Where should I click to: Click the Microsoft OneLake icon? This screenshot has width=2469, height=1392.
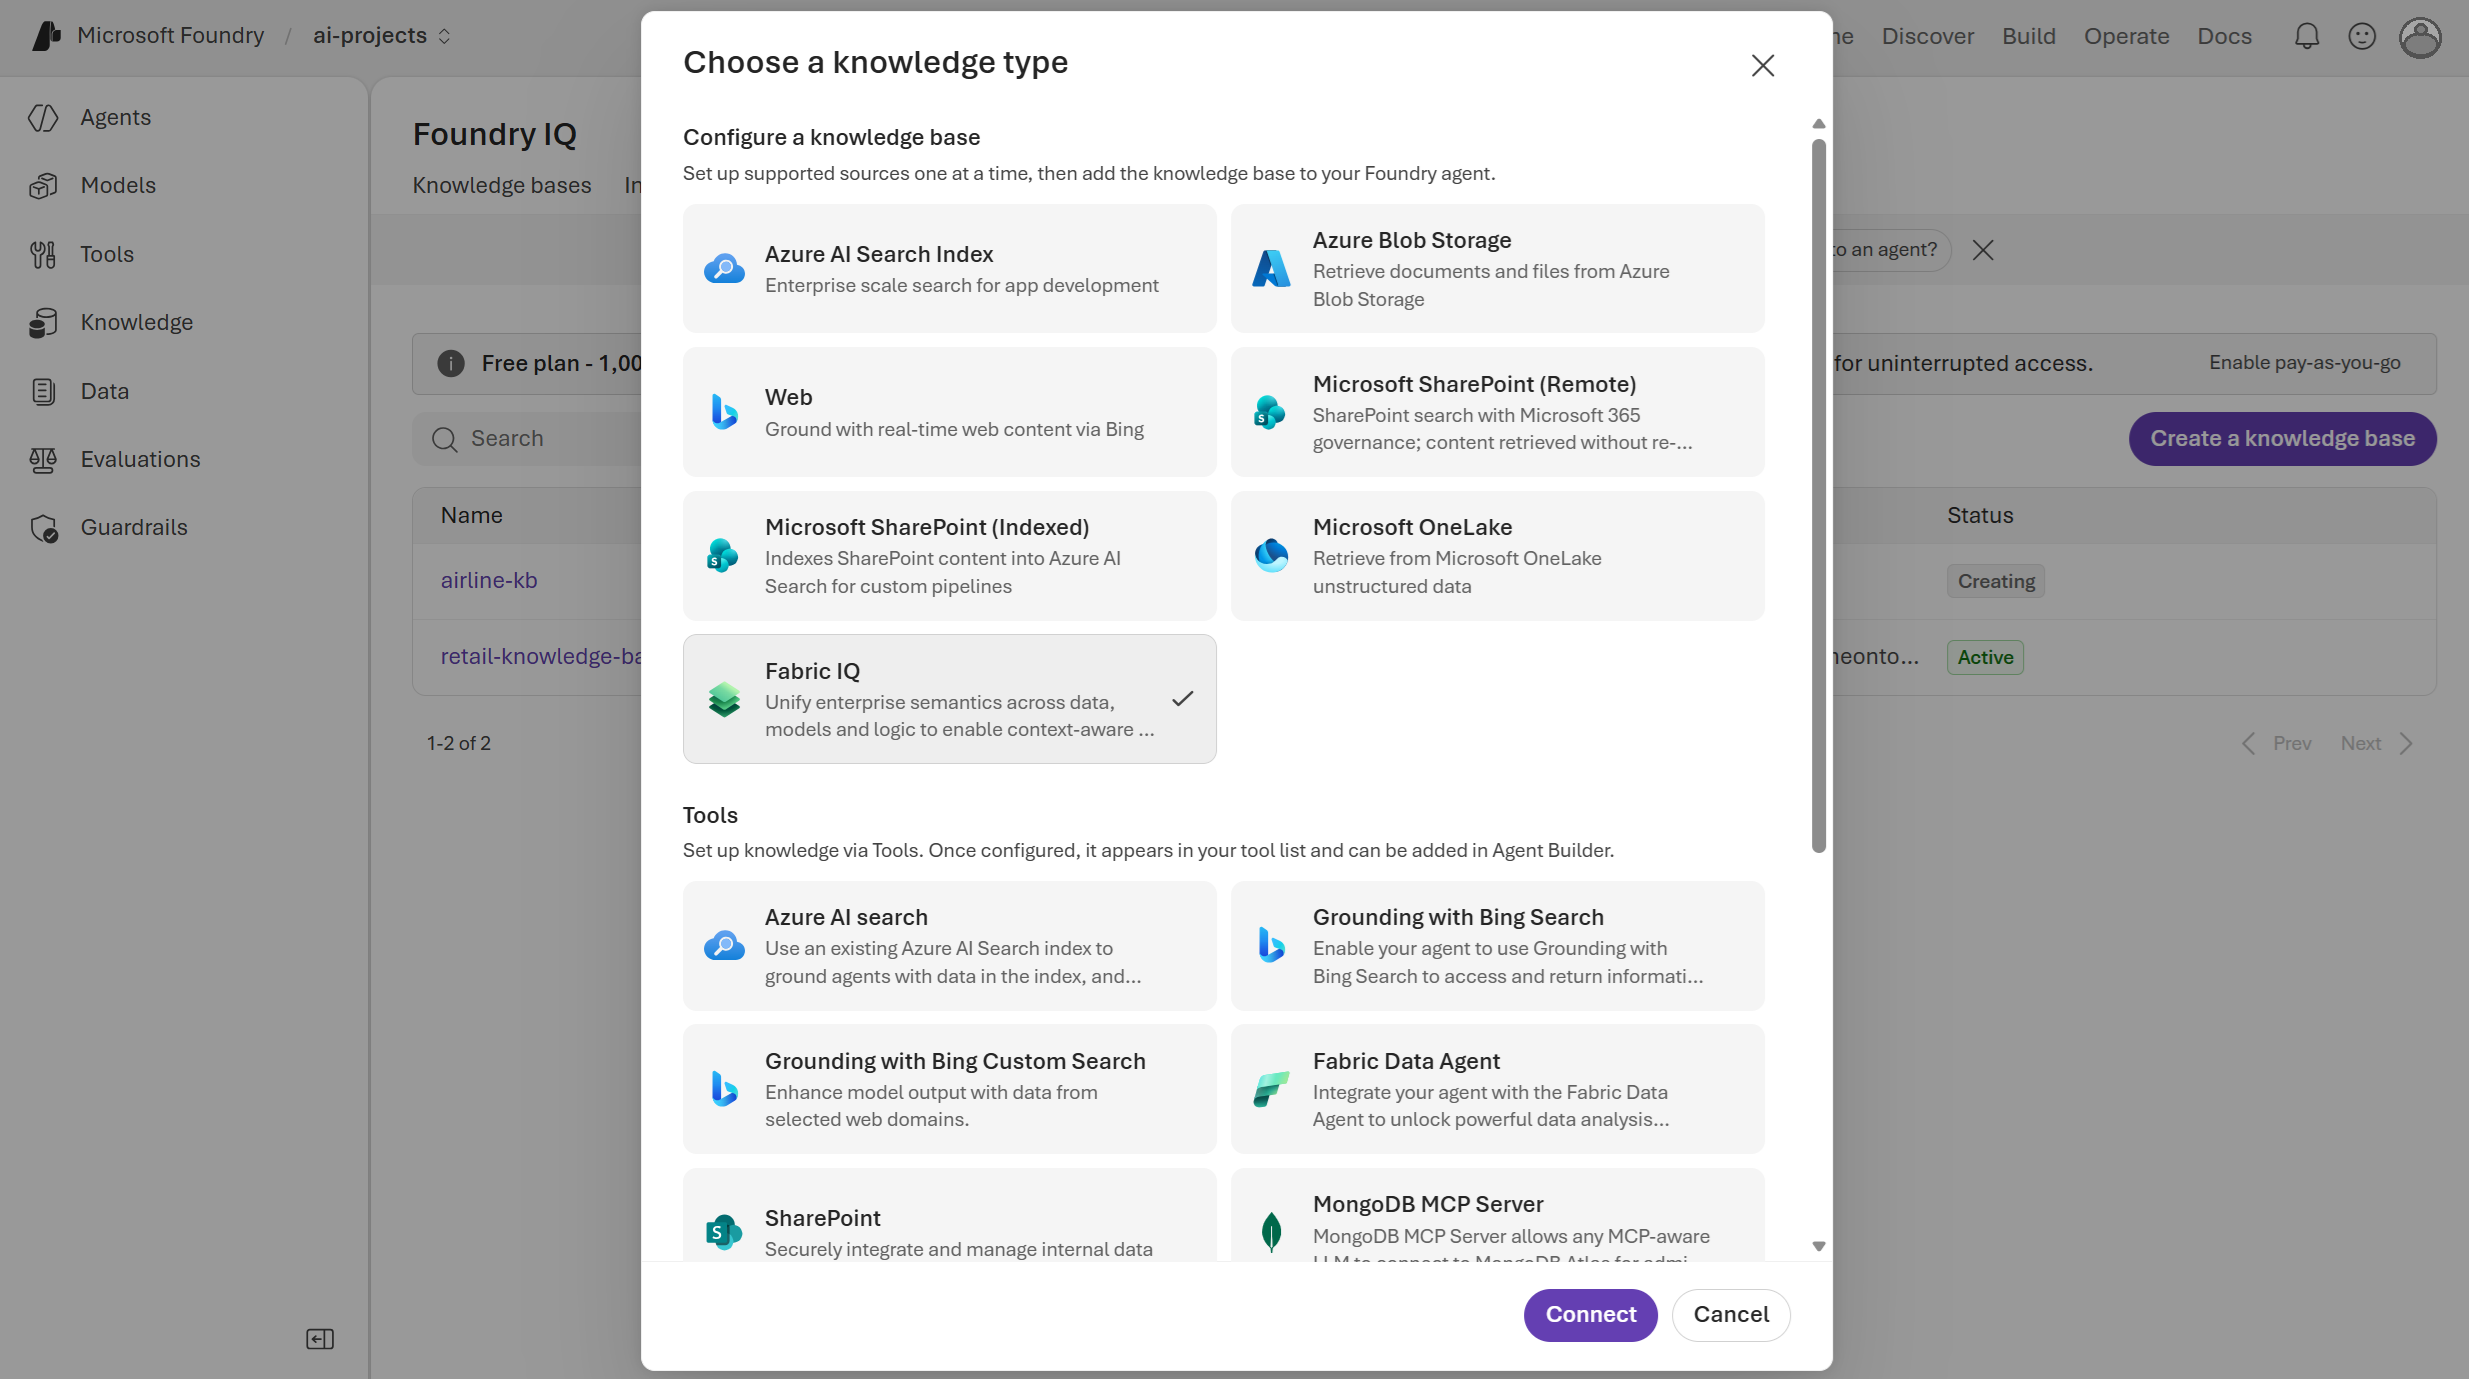coord(1271,556)
